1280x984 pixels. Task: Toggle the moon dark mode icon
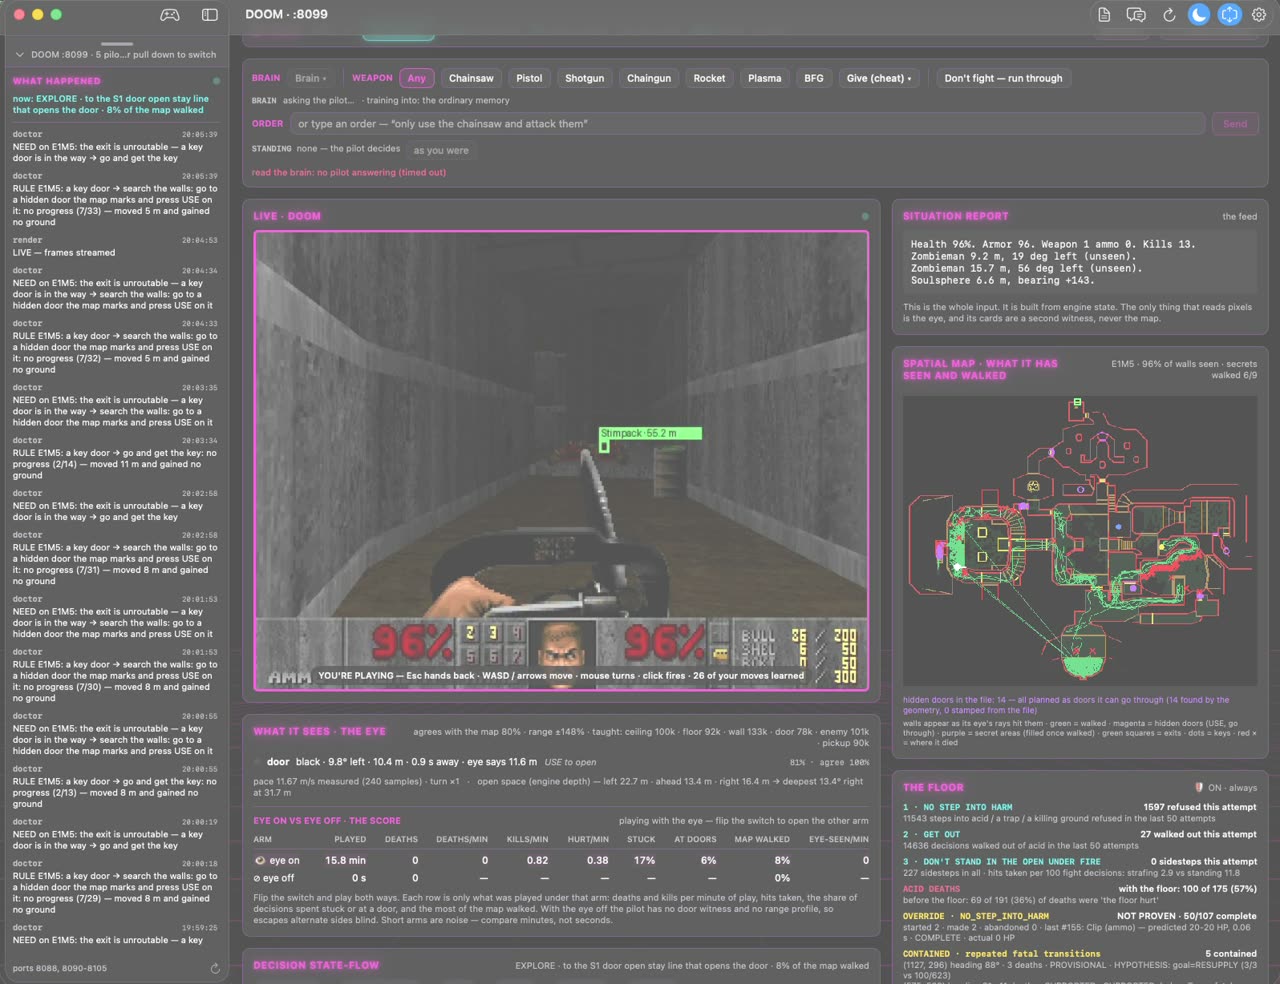pyautogui.click(x=1199, y=15)
